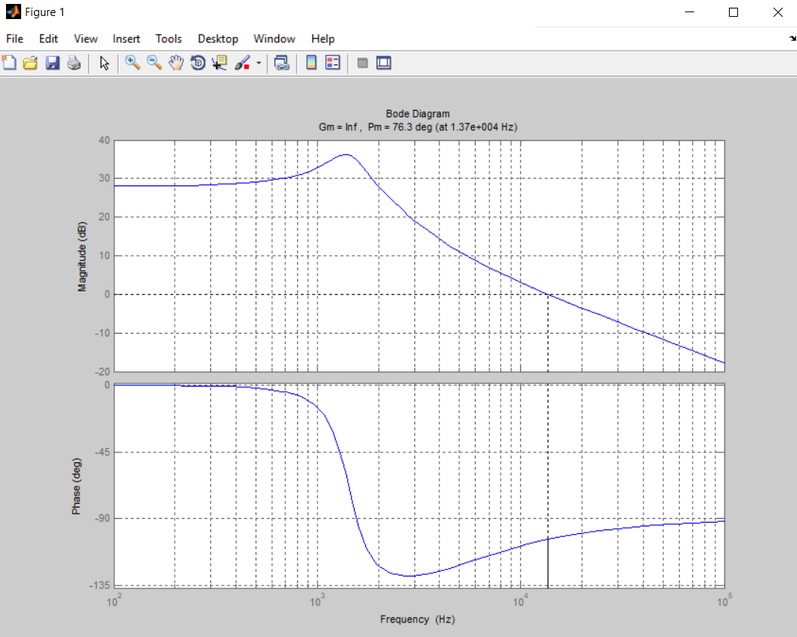Click the New Figure icon
The height and width of the screenshot is (637, 797).
9,63
